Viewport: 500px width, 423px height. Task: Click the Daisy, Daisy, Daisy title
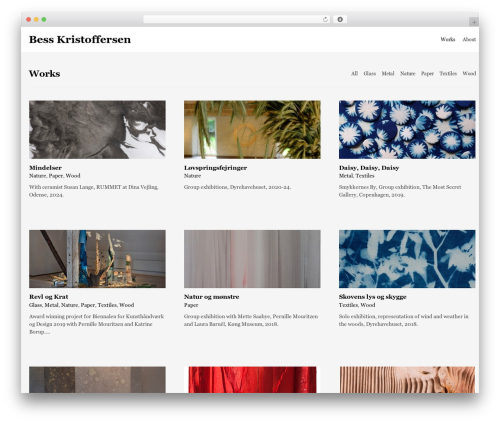(x=369, y=168)
